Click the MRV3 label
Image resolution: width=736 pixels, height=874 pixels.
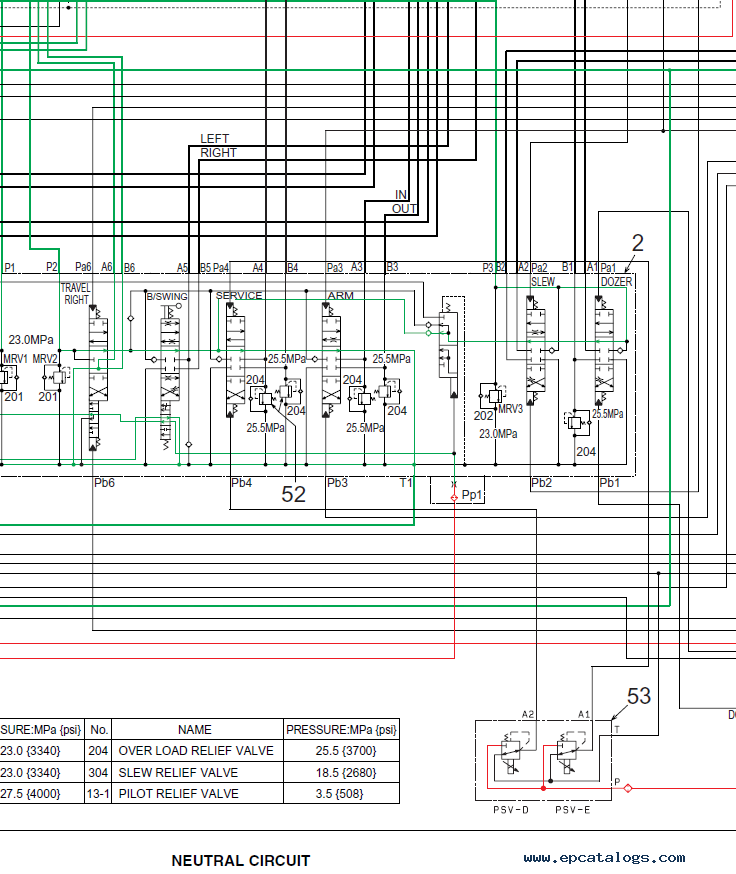[x=511, y=409]
